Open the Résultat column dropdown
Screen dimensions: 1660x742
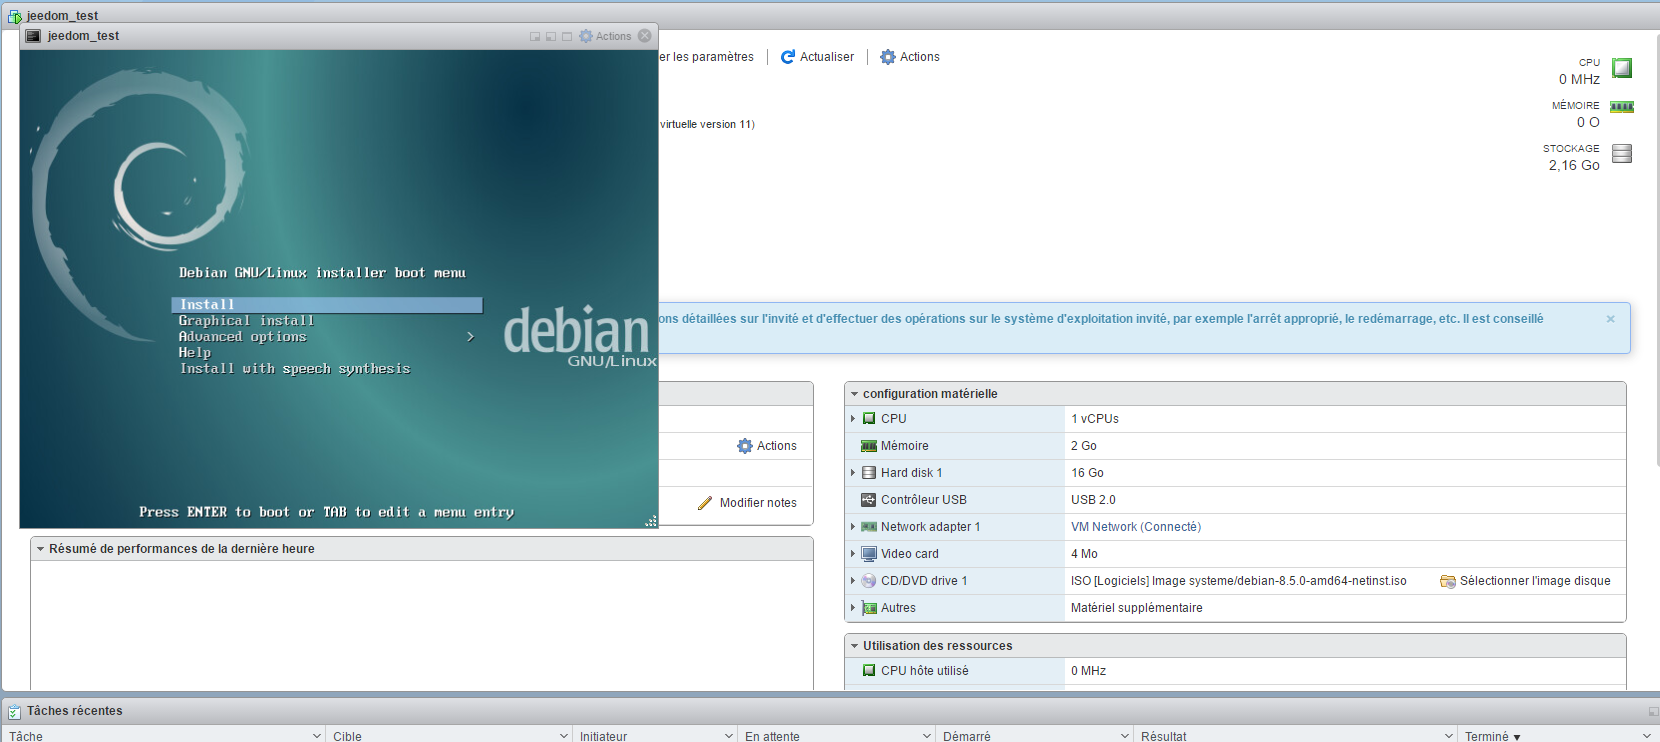1449,736
